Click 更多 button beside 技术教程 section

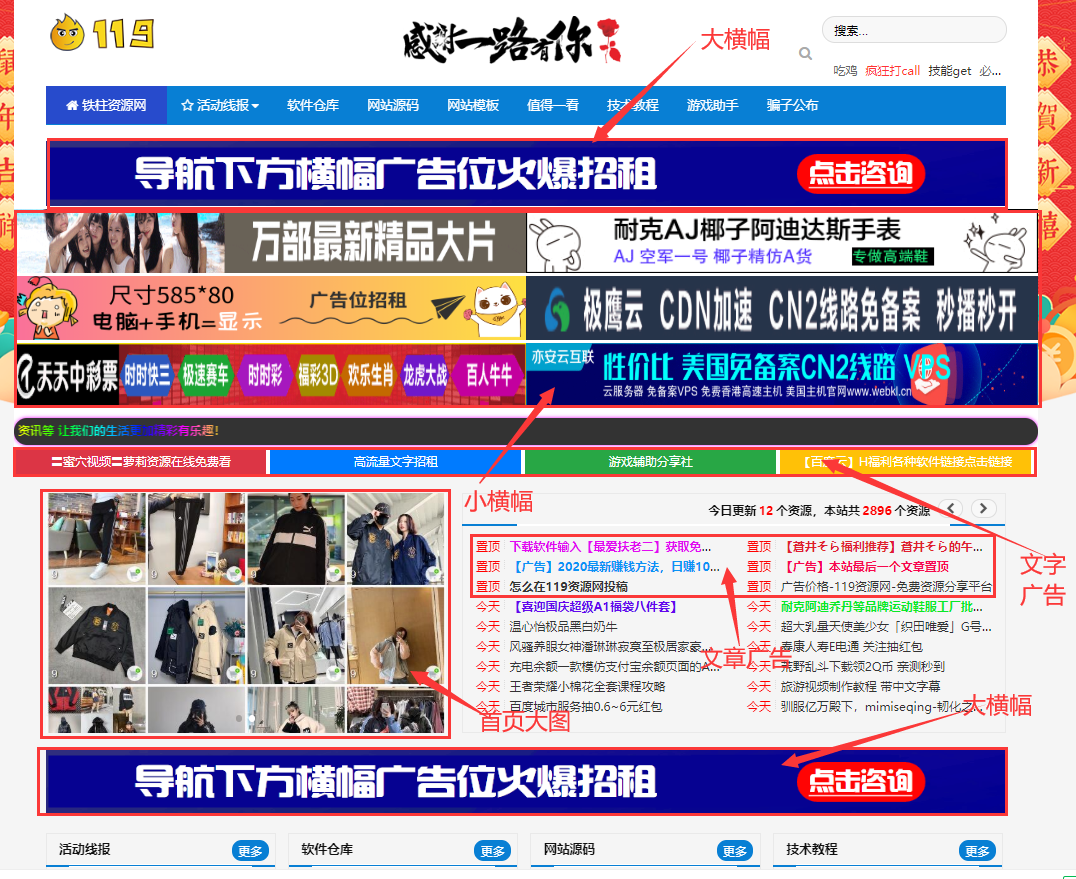pyautogui.click(x=976, y=851)
